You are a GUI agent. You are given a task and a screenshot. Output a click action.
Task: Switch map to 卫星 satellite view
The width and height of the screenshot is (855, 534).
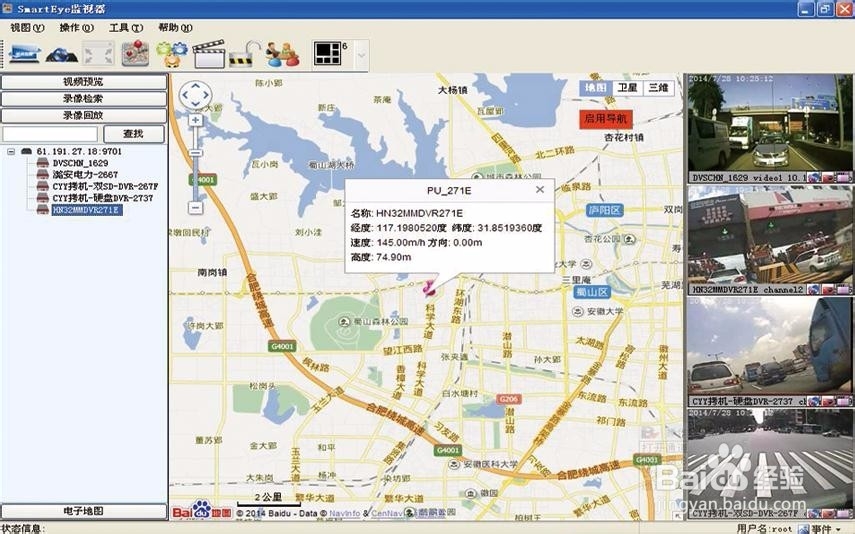pyautogui.click(x=627, y=88)
